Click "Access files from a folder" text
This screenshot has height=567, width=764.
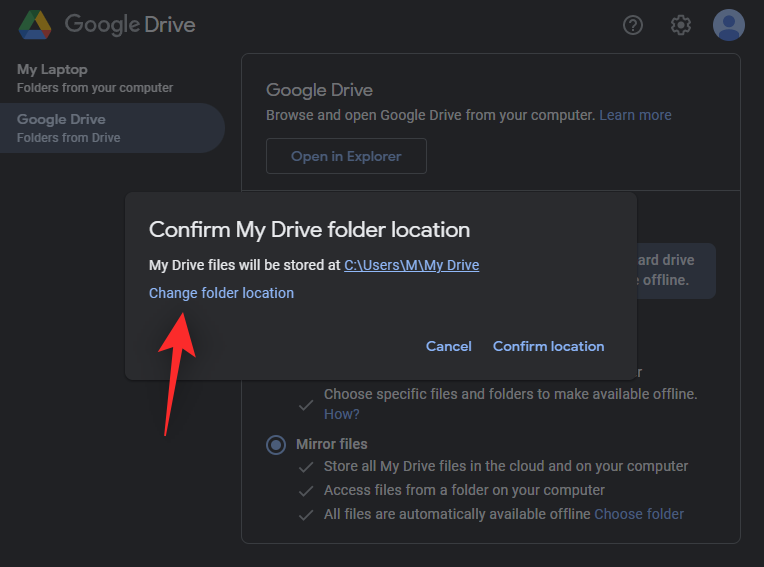coord(464,490)
